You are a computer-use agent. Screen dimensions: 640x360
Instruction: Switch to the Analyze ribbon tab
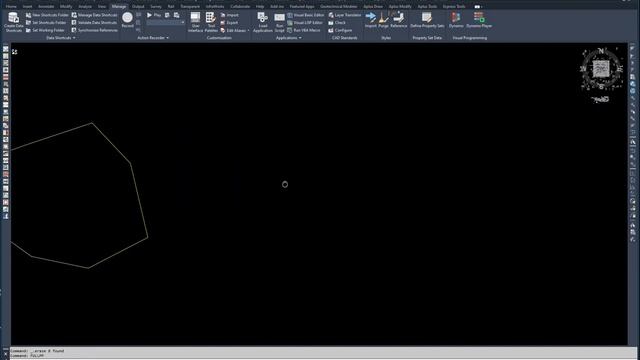(x=85, y=7)
